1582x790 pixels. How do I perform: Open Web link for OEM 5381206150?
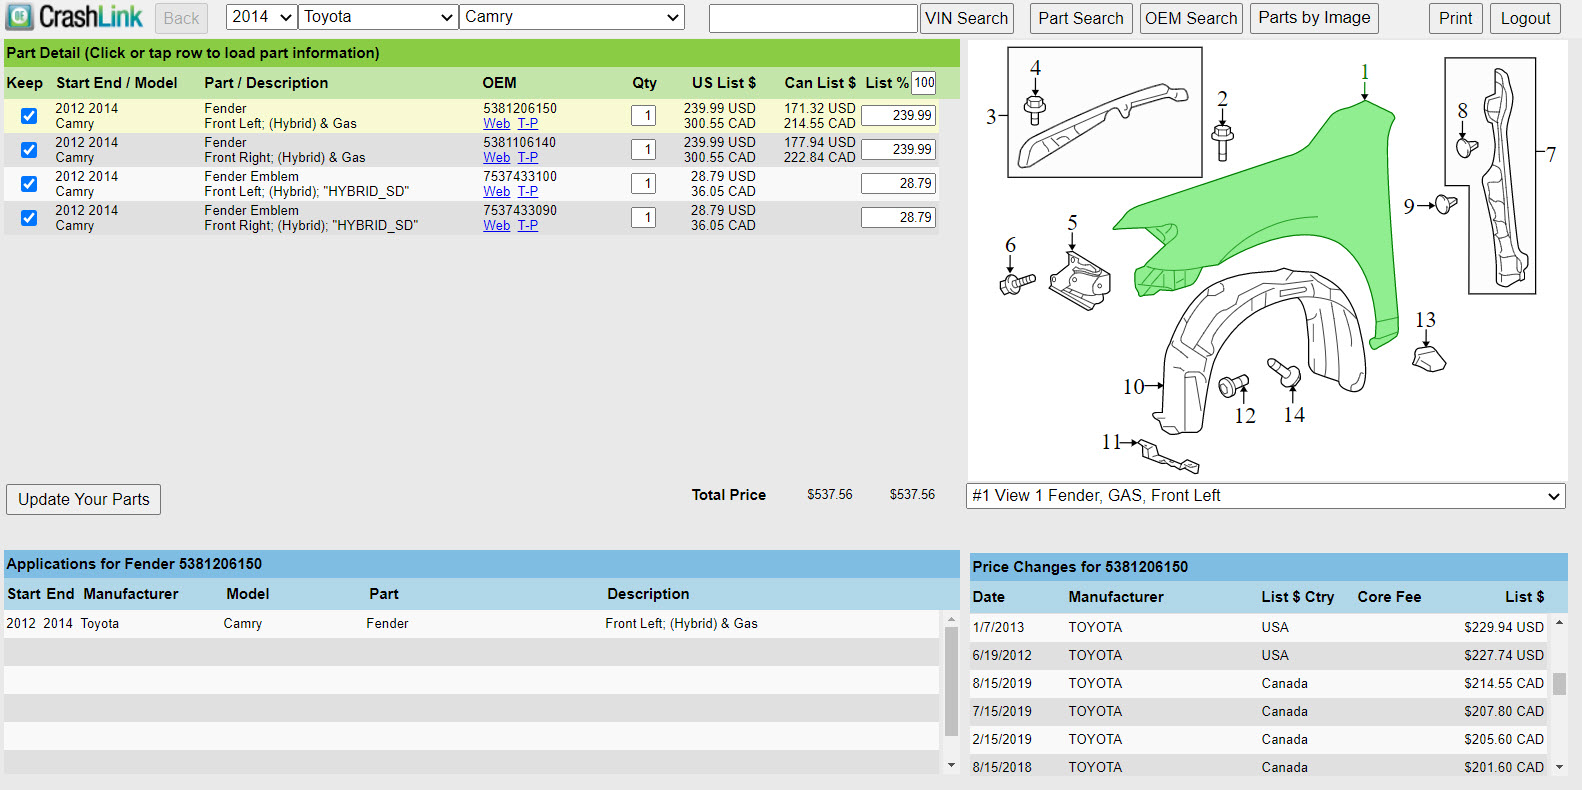tap(497, 124)
